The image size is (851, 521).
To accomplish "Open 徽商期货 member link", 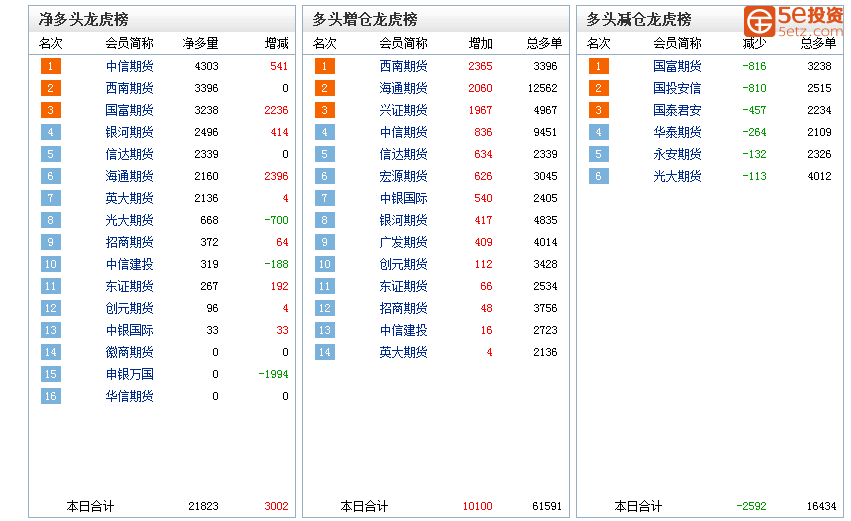I will click(x=129, y=352).
